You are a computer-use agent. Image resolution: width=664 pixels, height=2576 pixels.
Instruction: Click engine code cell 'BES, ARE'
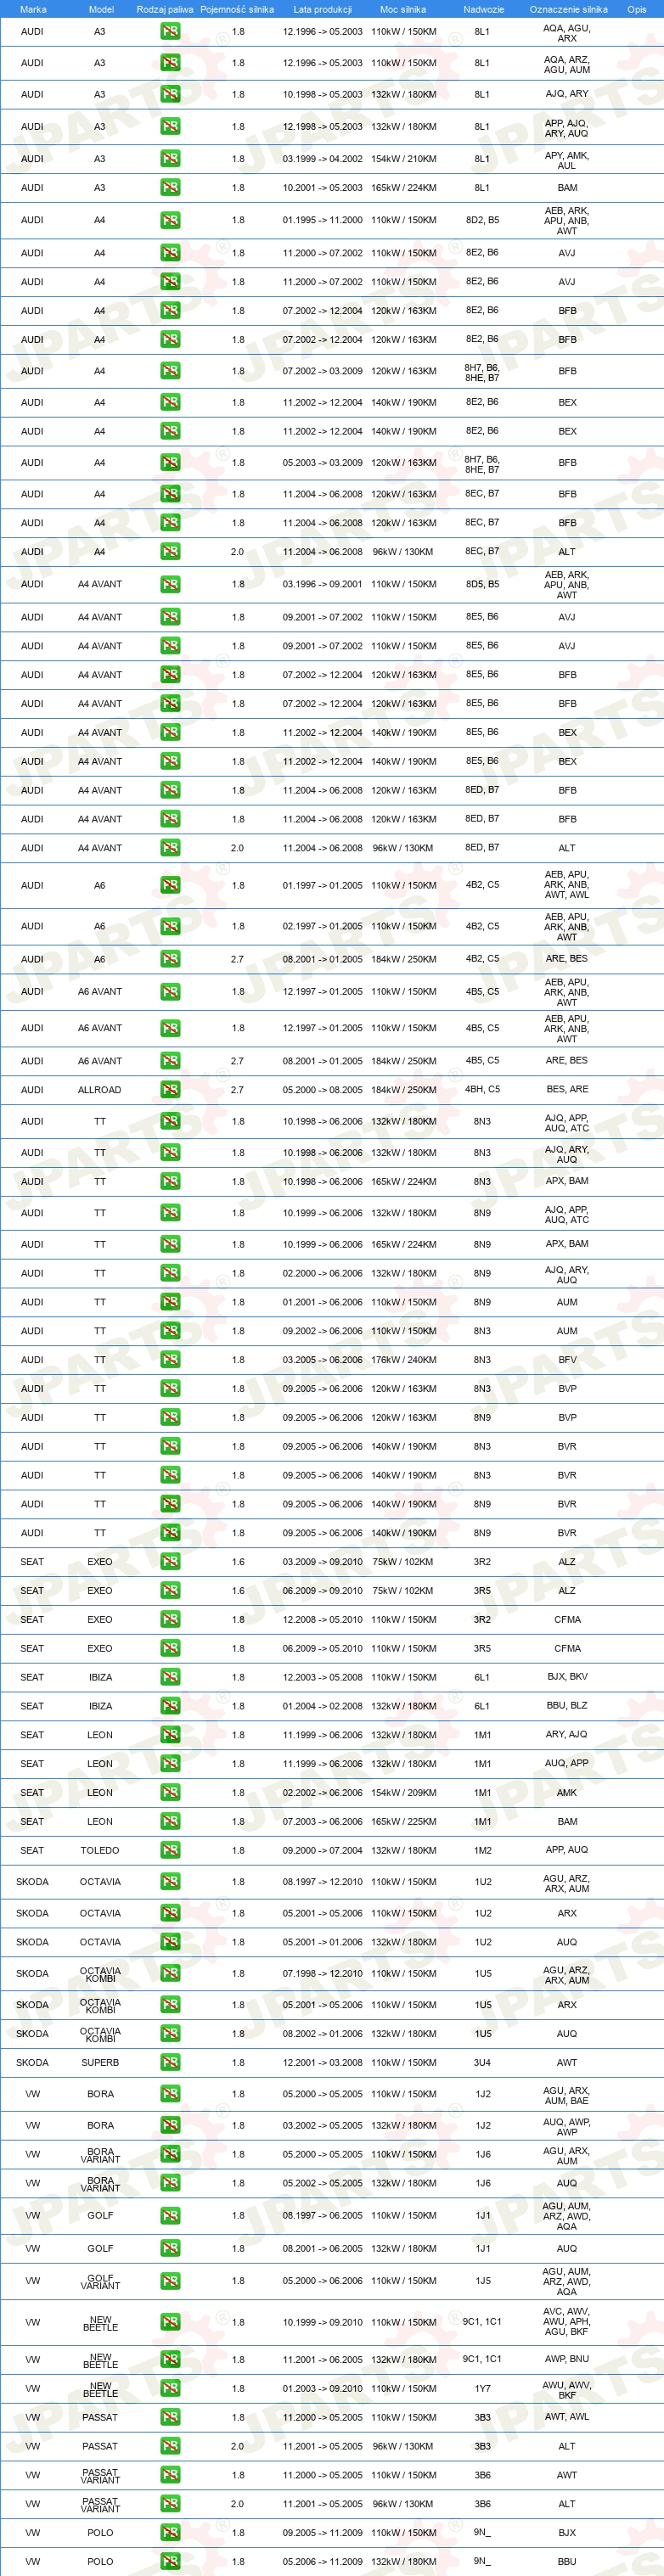click(567, 1090)
